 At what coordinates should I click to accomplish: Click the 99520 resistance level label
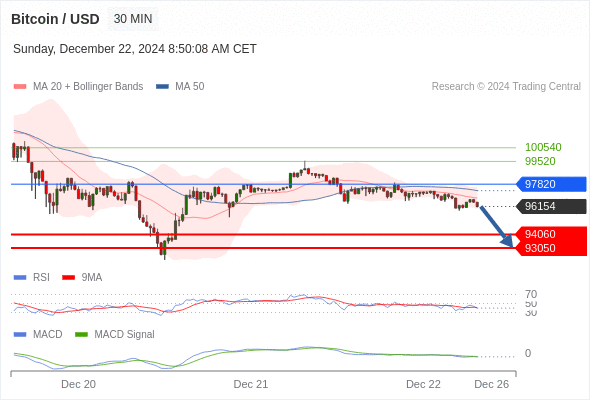point(540,161)
